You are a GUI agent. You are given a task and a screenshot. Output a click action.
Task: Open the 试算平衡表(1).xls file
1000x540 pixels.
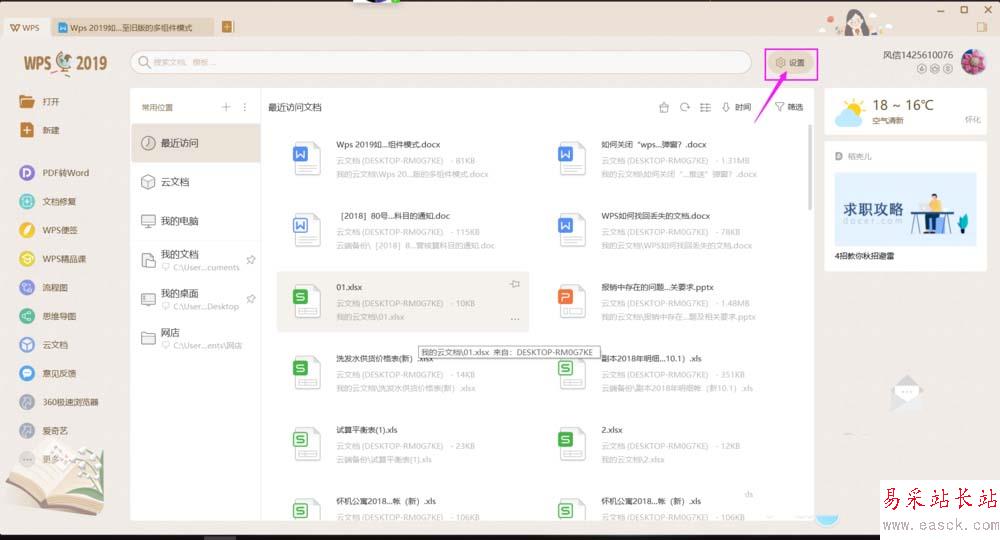pyautogui.click(x=403, y=444)
